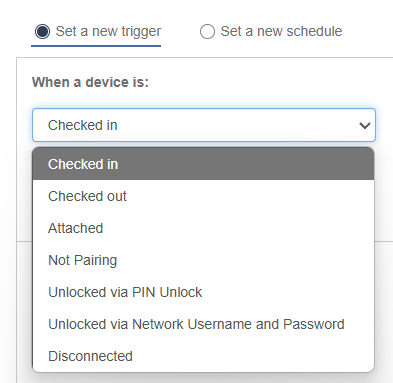Click the "Set a new trigger" label text
Screen dimensions: 393x383
pyautogui.click(x=108, y=32)
